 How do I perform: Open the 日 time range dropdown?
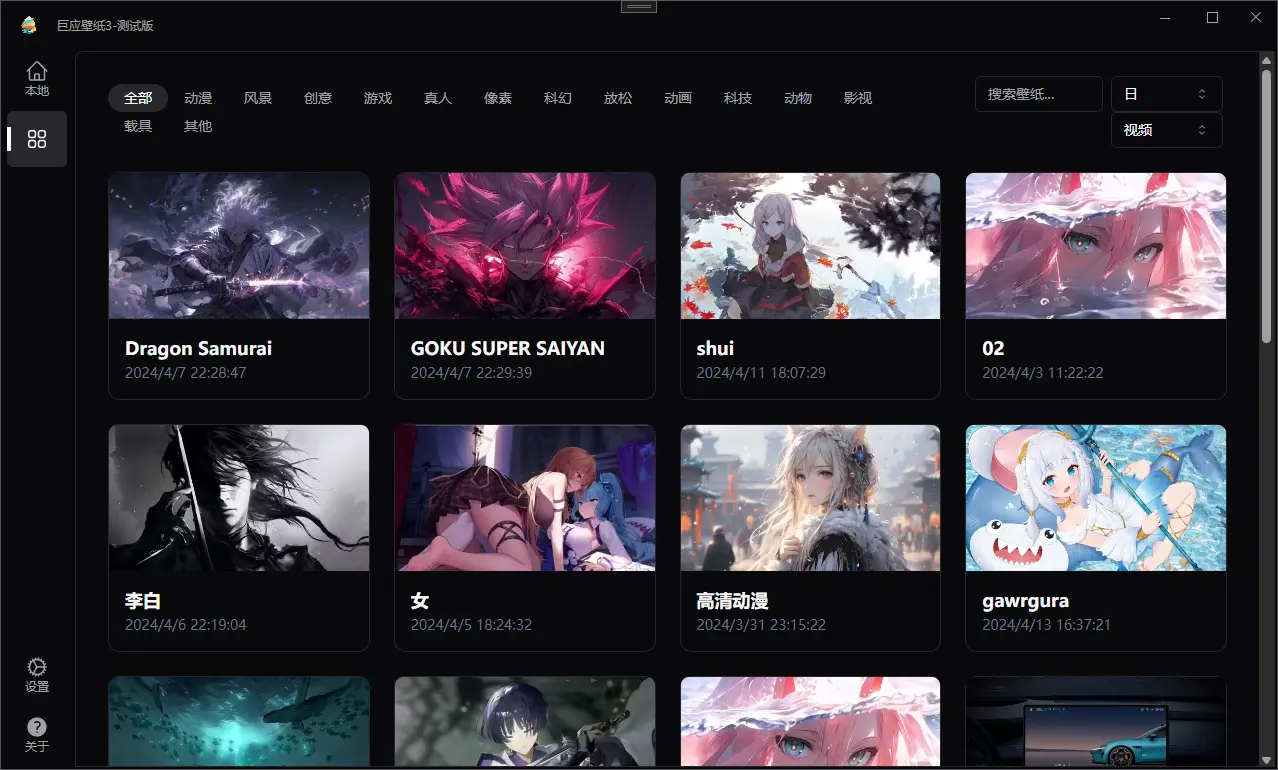(x=1167, y=94)
